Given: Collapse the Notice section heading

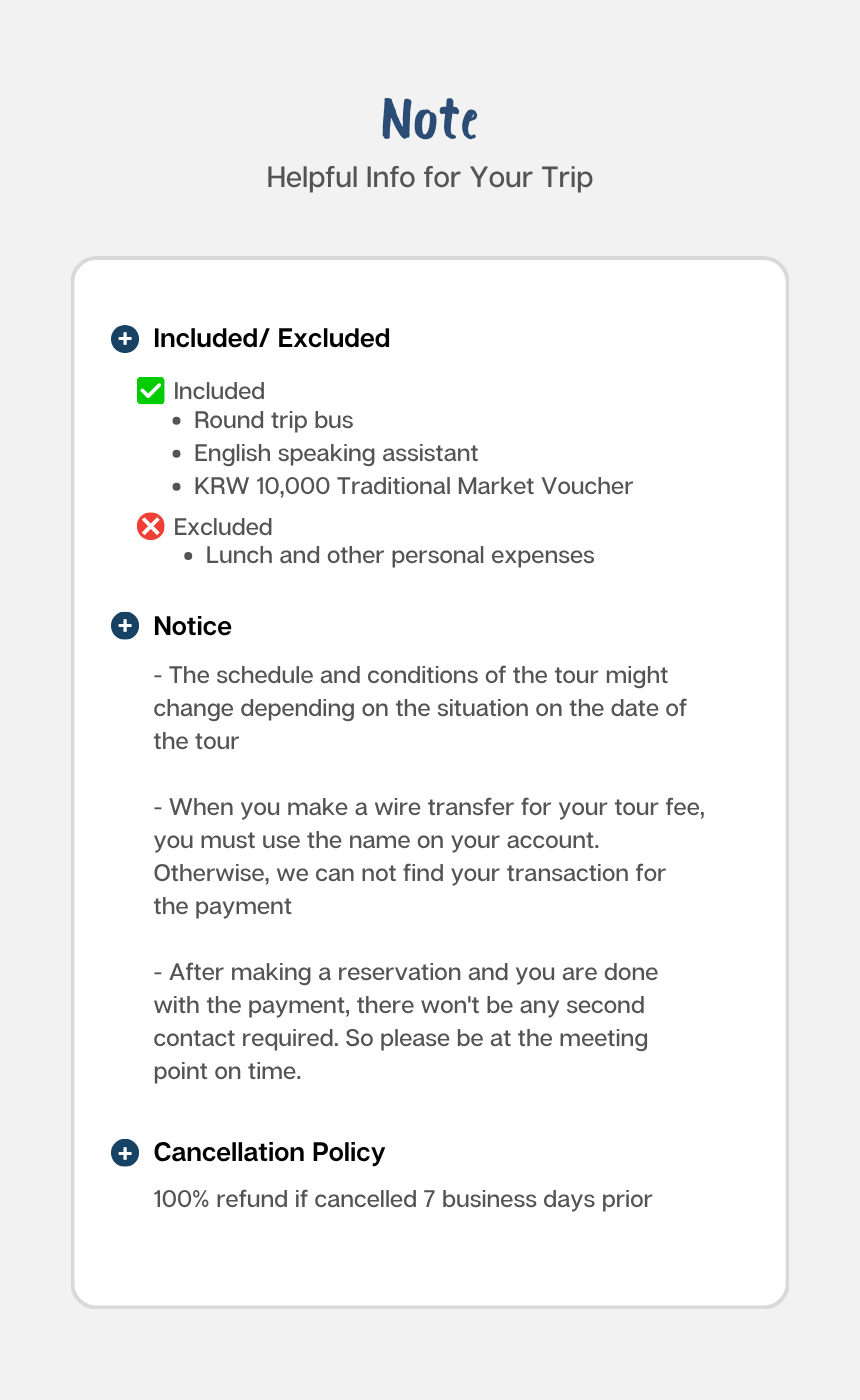Looking at the screenshot, I should pyautogui.click(x=192, y=626).
